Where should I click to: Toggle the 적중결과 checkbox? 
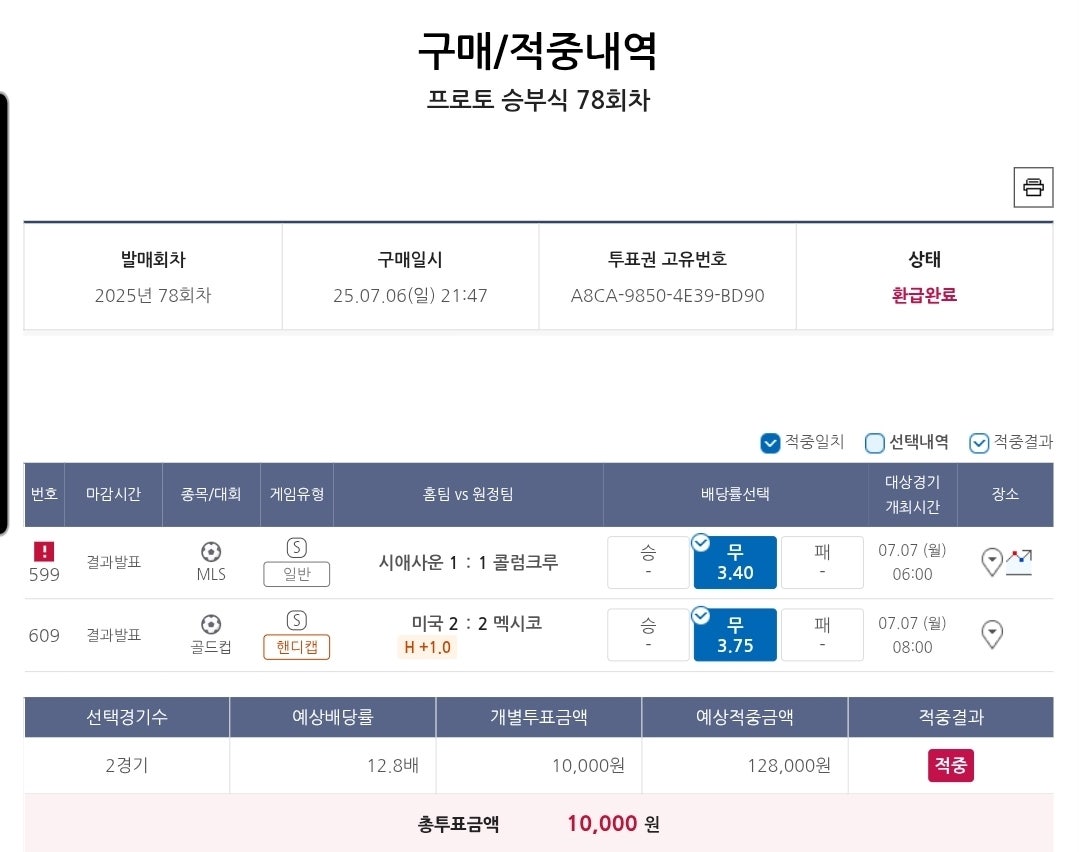pyautogui.click(x=979, y=442)
